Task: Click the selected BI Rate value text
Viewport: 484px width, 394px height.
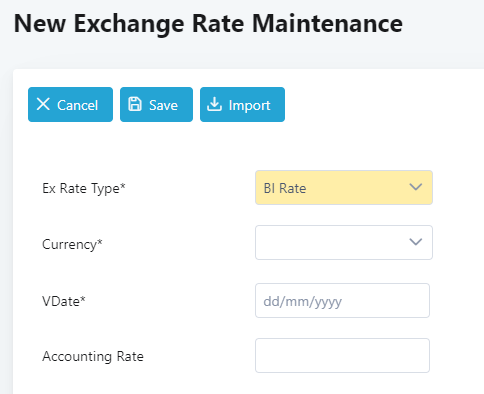Action: point(285,189)
